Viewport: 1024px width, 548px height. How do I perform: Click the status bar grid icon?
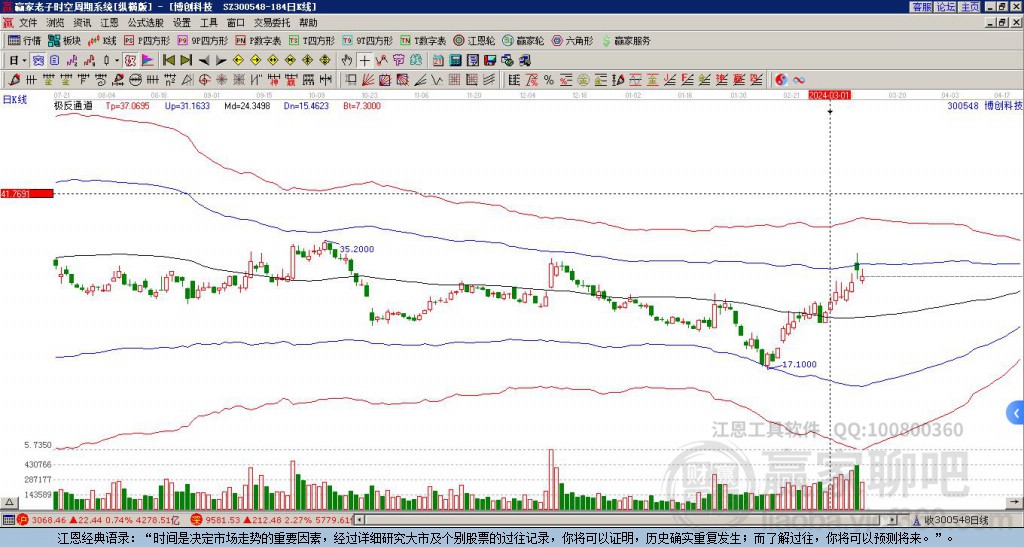pyautogui.click(x=8, y=520)
